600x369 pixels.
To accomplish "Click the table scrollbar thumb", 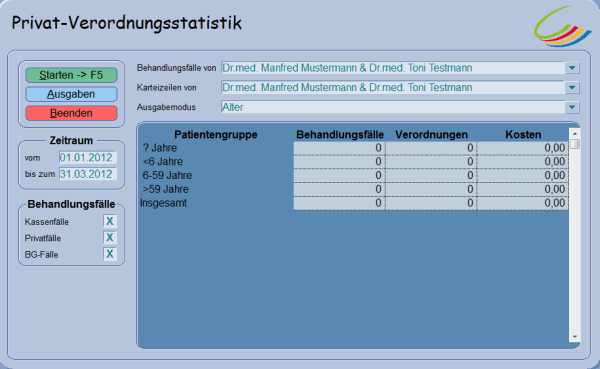I will tap(574, 144).
